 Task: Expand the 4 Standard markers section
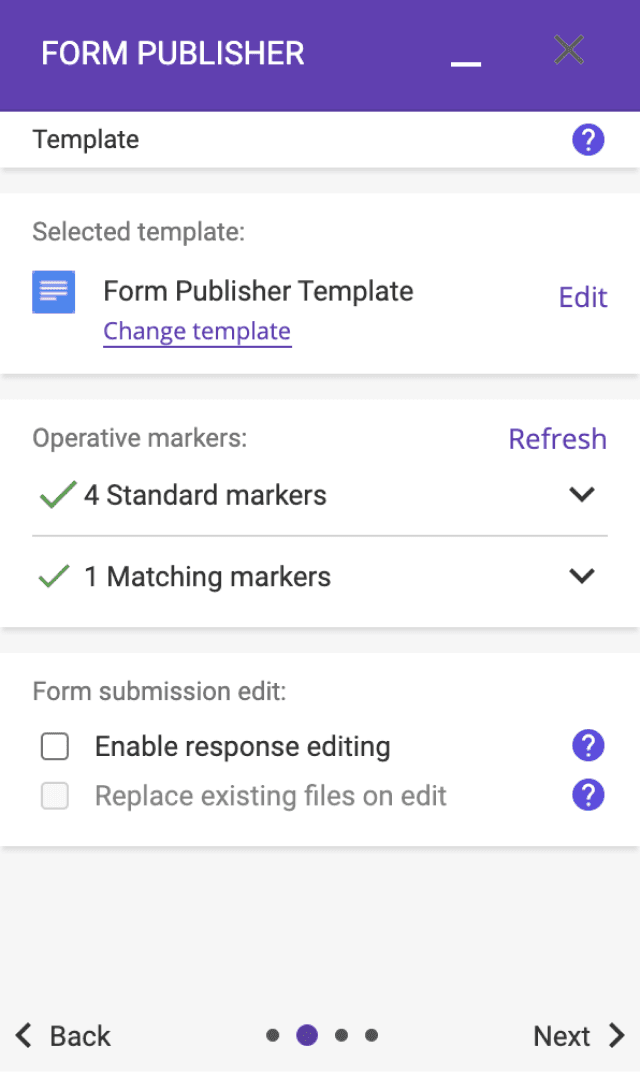[581, 494]
